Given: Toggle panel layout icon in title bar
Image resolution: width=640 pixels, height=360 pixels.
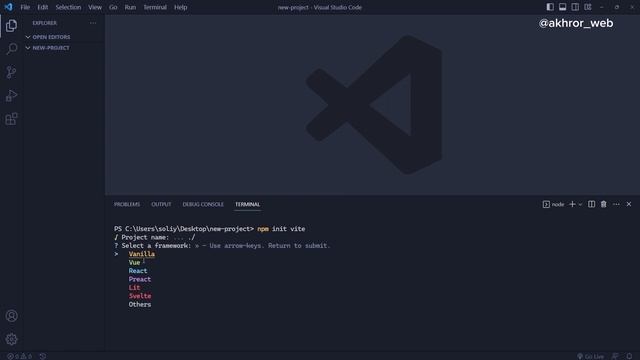Looking at the screenshot, I should (562, 7).
